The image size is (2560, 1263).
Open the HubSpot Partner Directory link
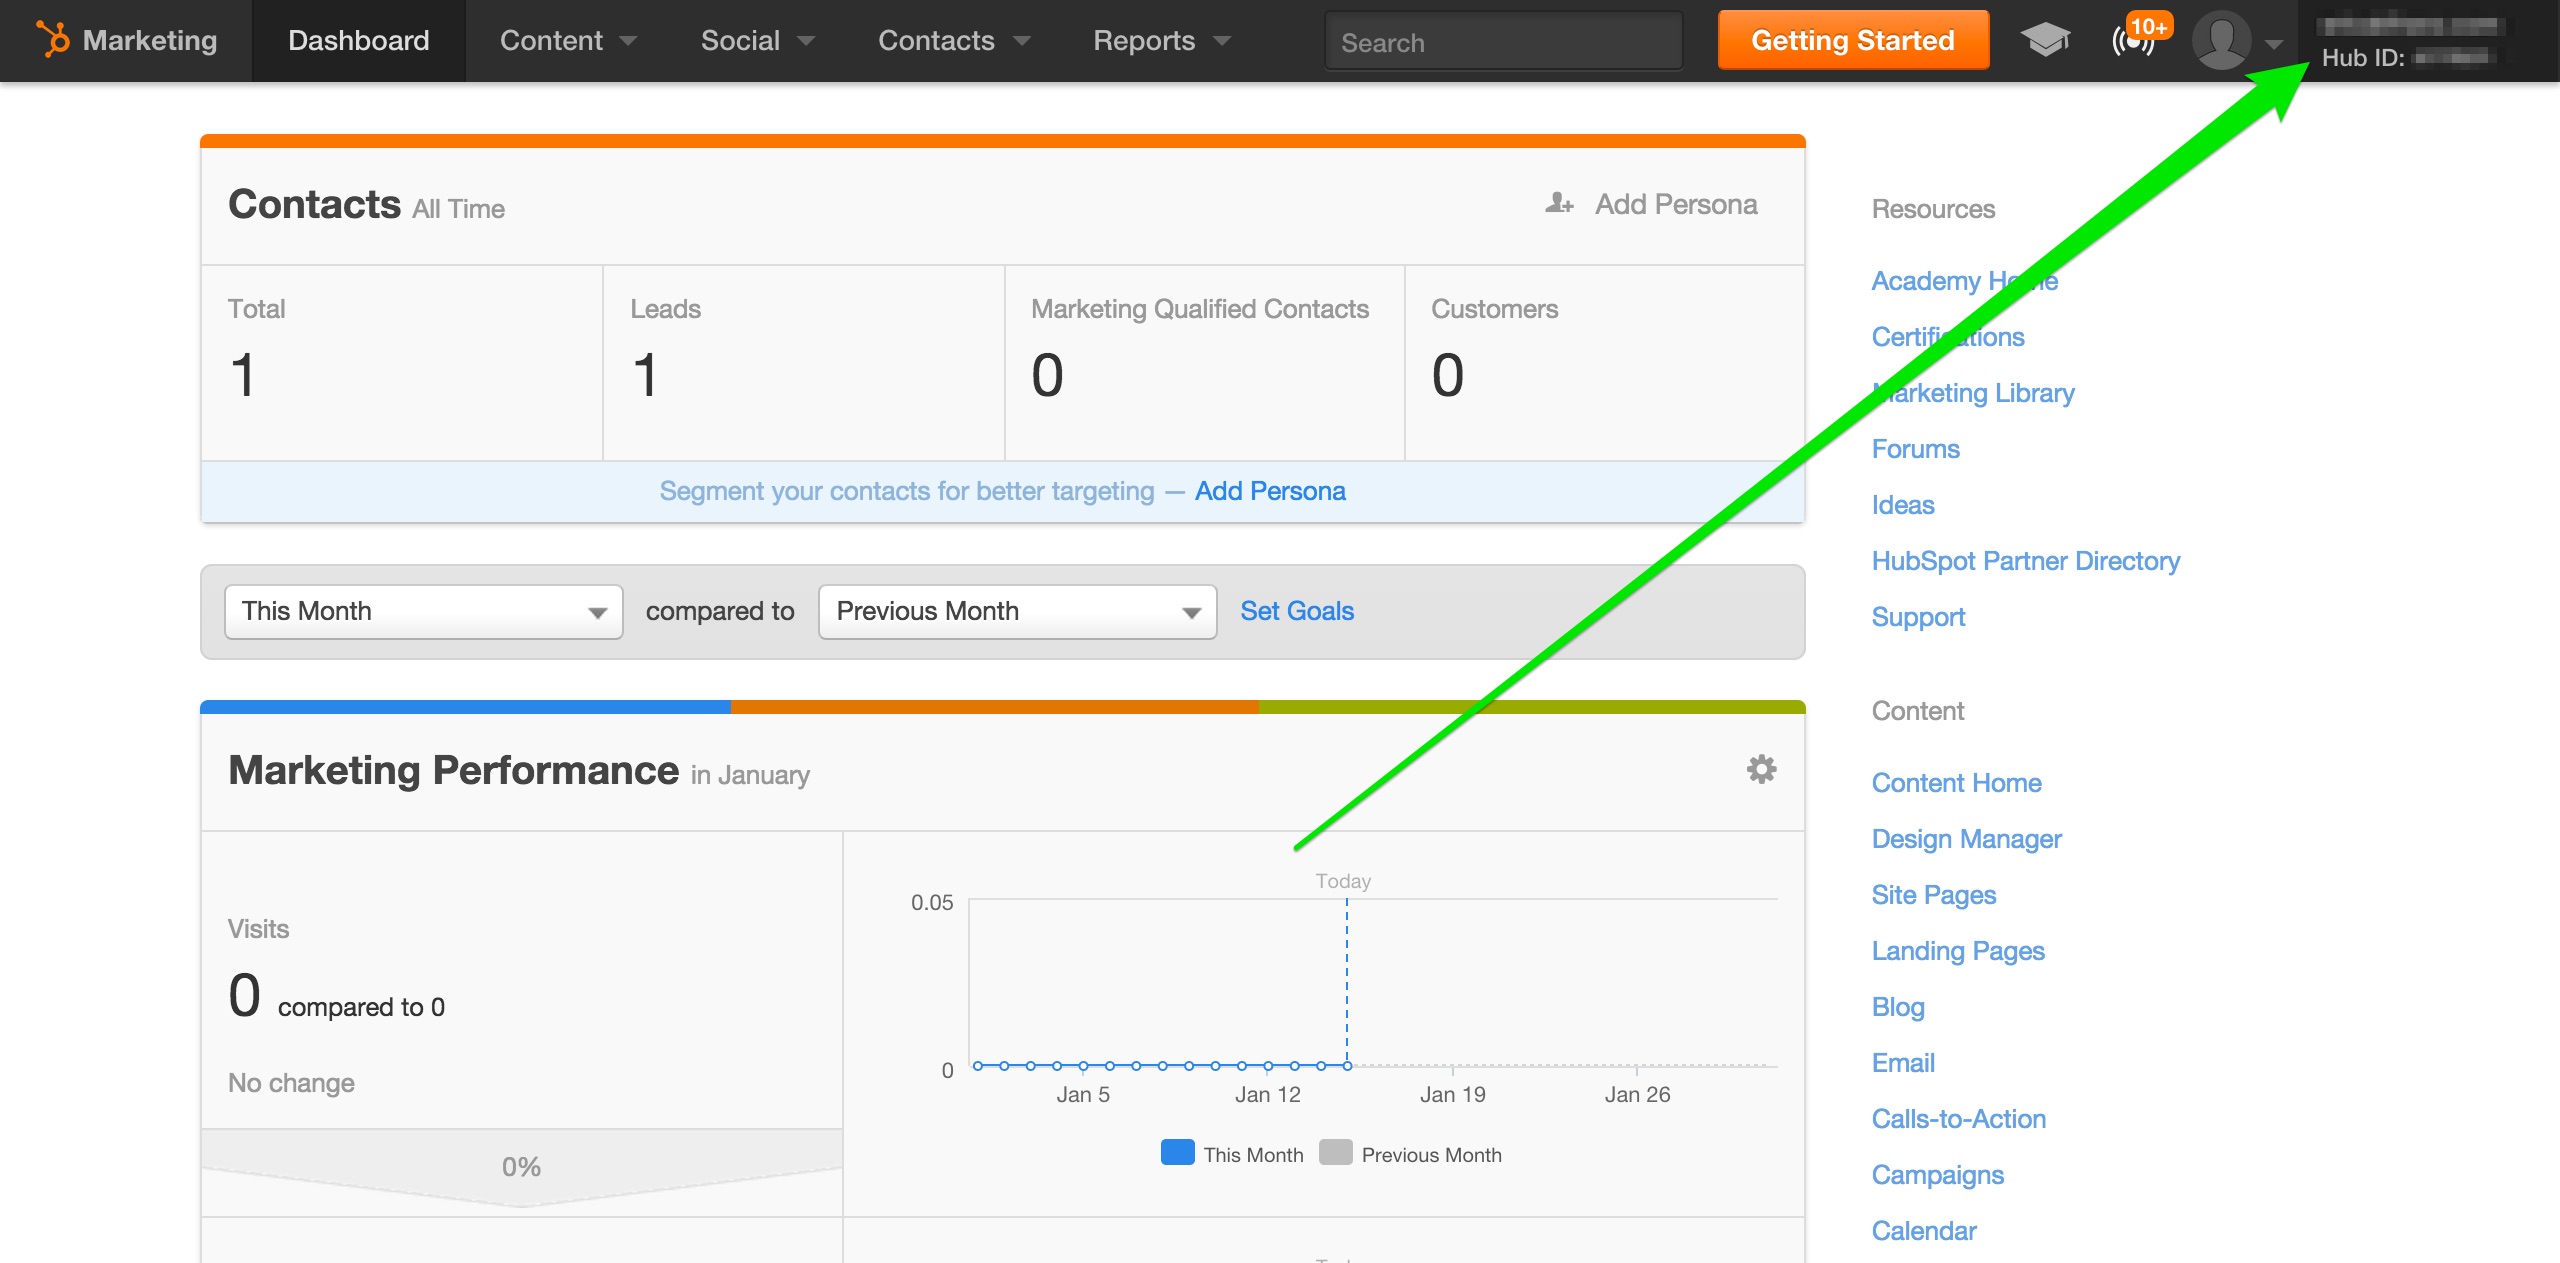click(x=2026, y=561)
